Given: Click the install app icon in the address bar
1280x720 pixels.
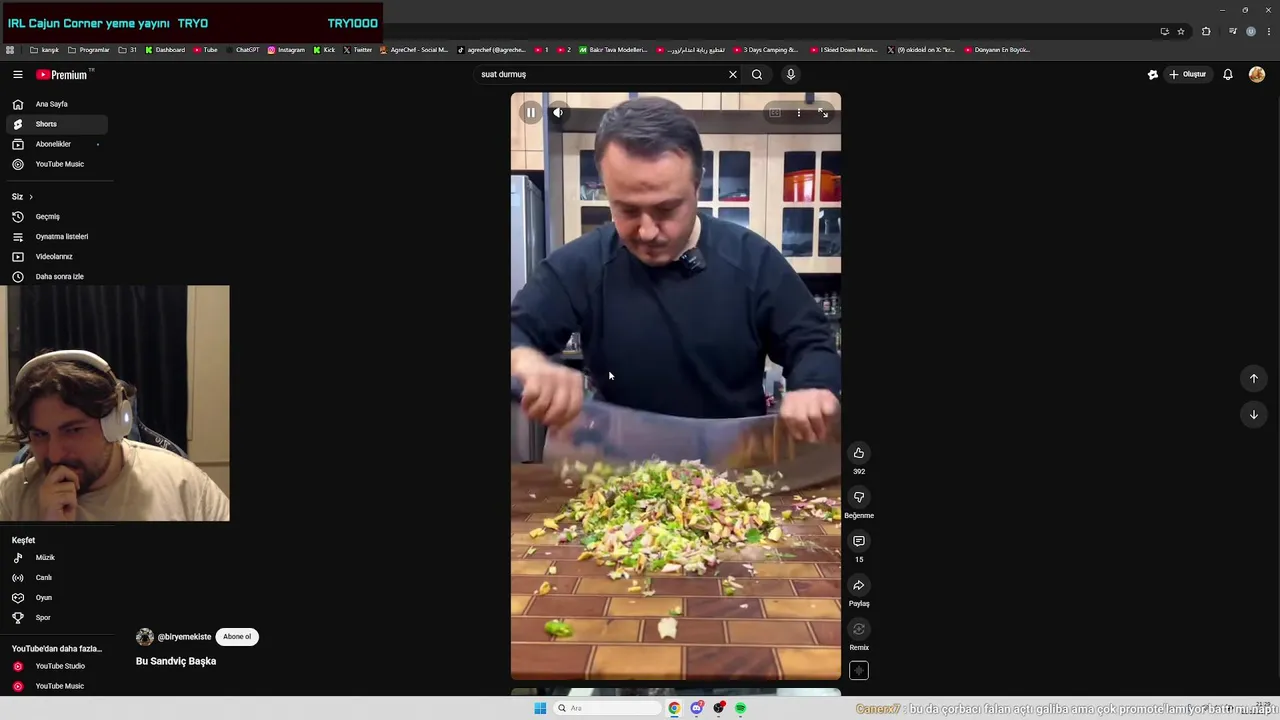Looking at the screenshot, I should coord(1164,31).
